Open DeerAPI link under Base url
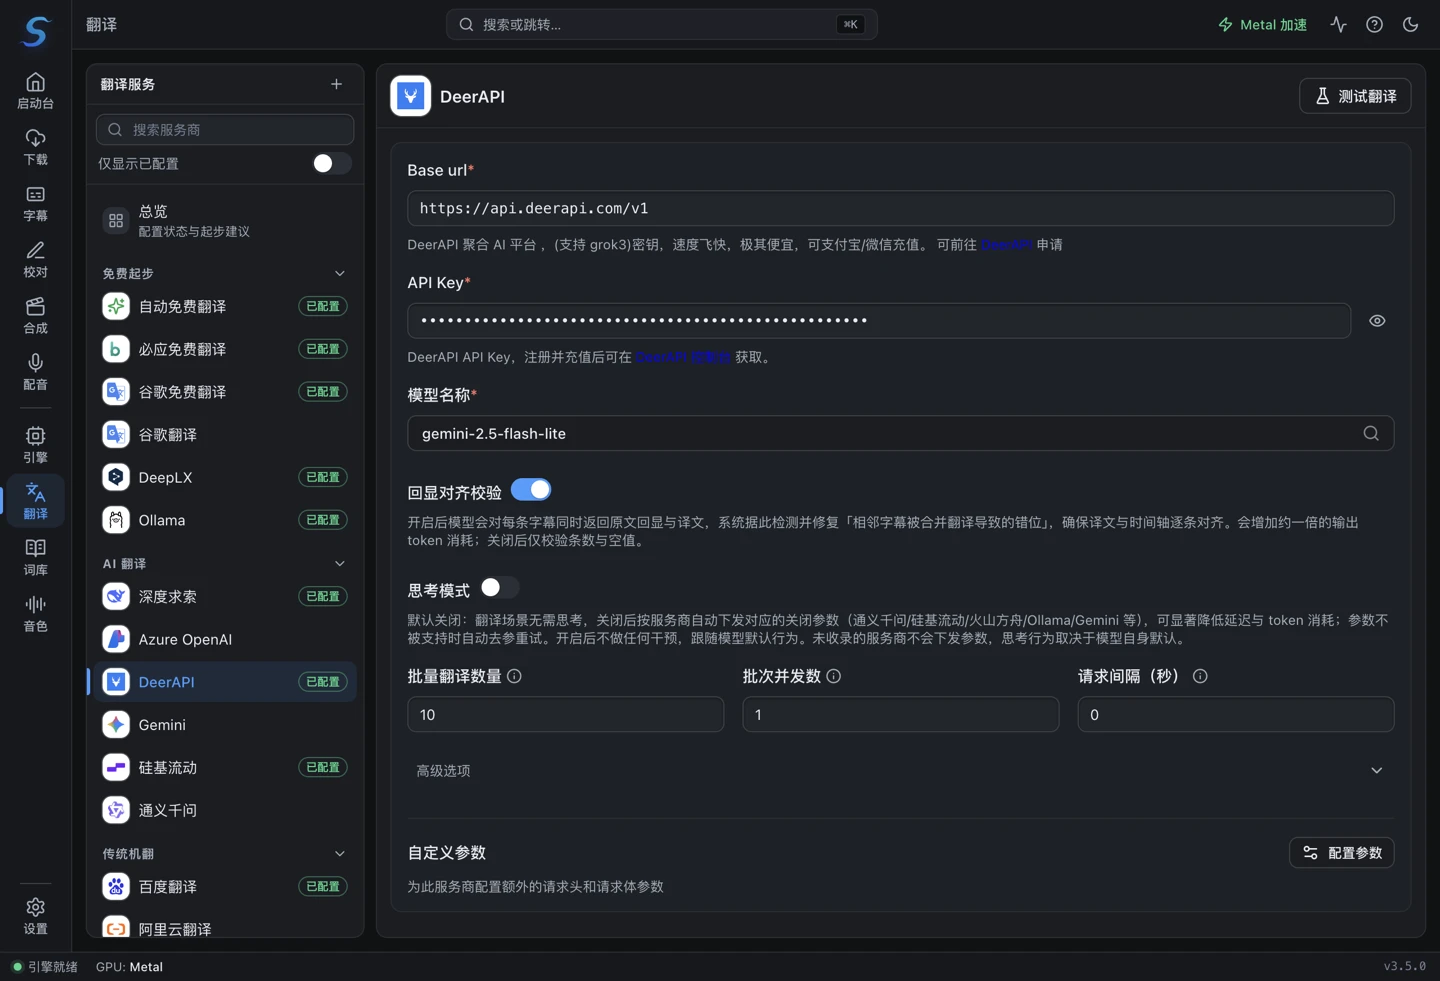The width and height of the screenshot is (1440, 981). pyautogui.click(x=1006, y=245)
